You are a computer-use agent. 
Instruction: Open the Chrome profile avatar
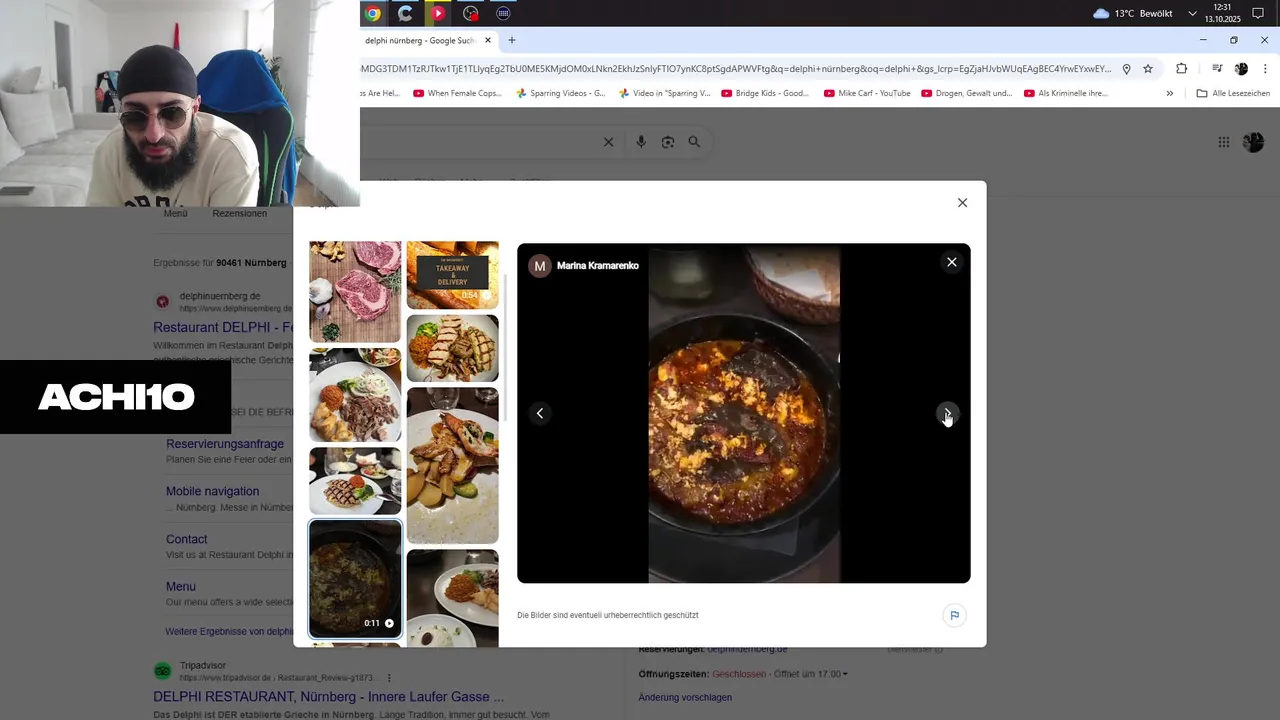pyautogui.click(x=1241, y=69)
